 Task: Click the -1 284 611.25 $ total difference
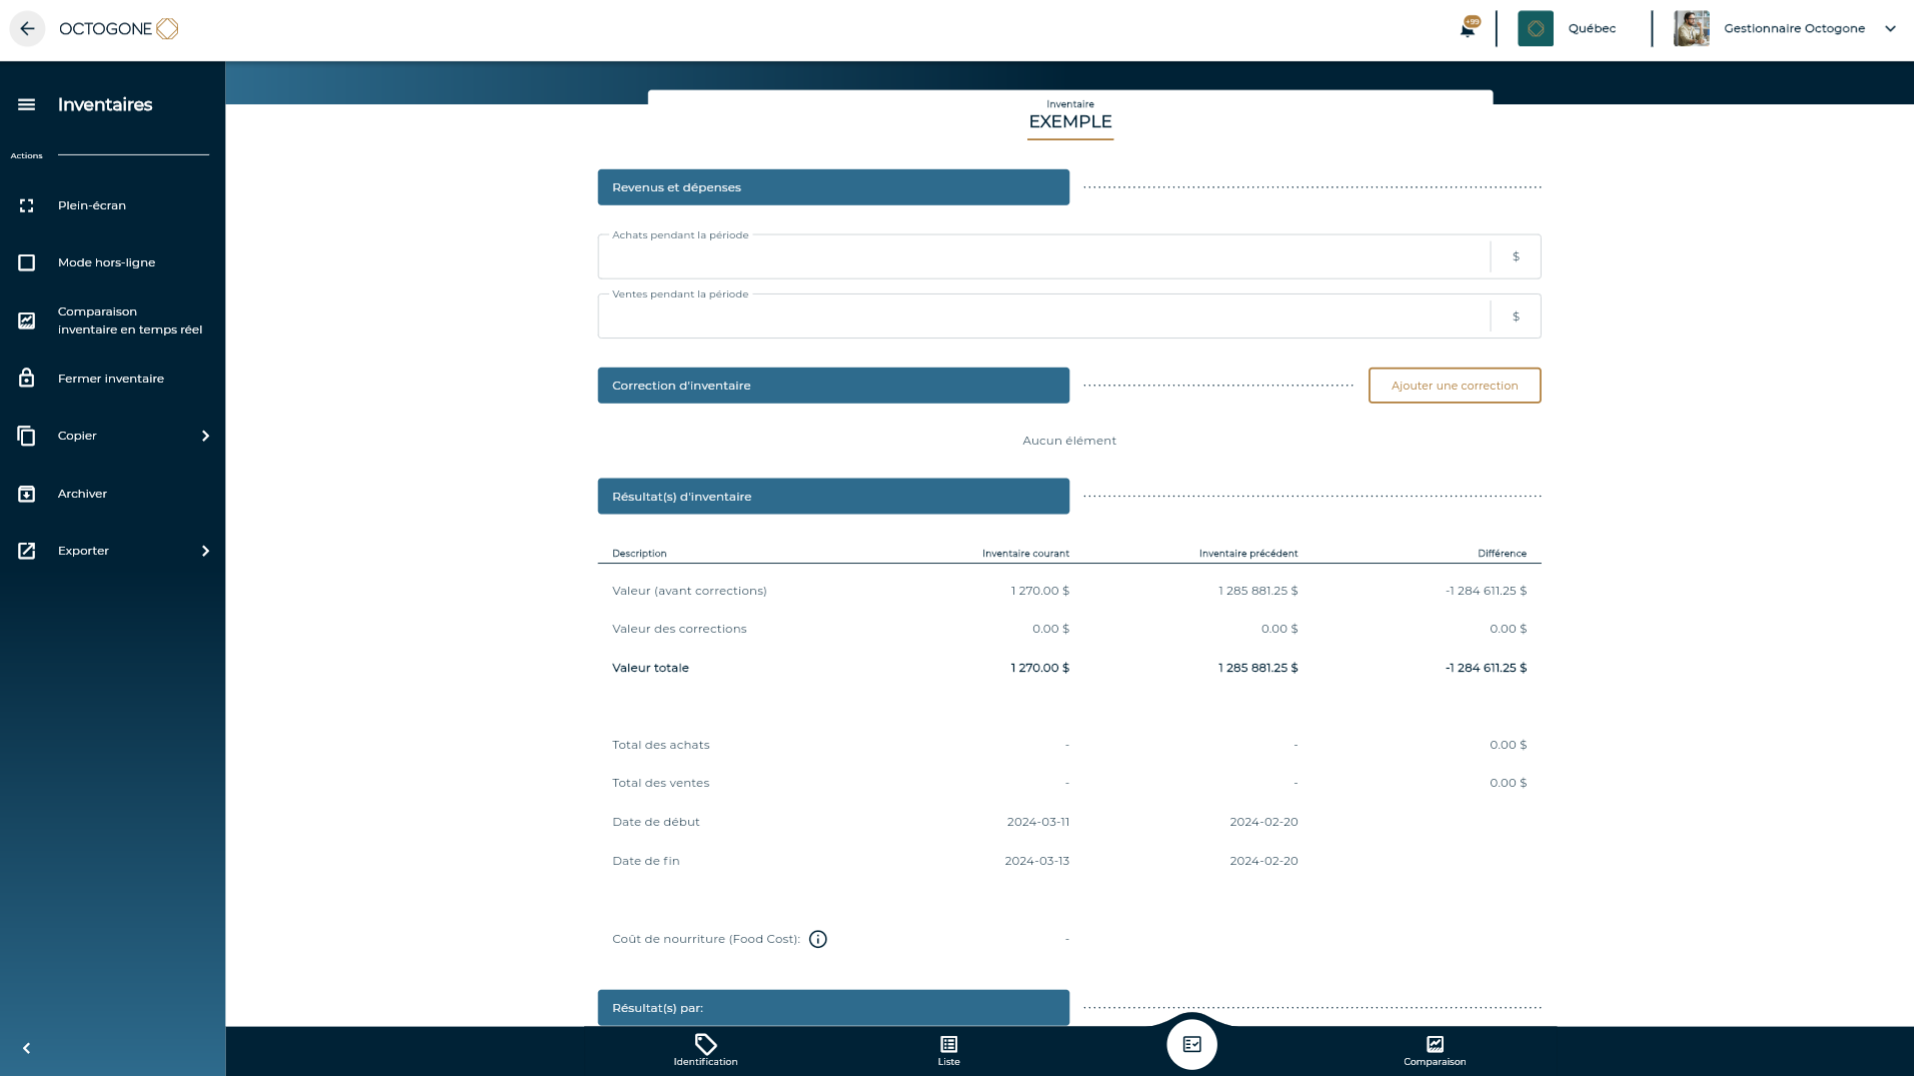[1485, 668]
